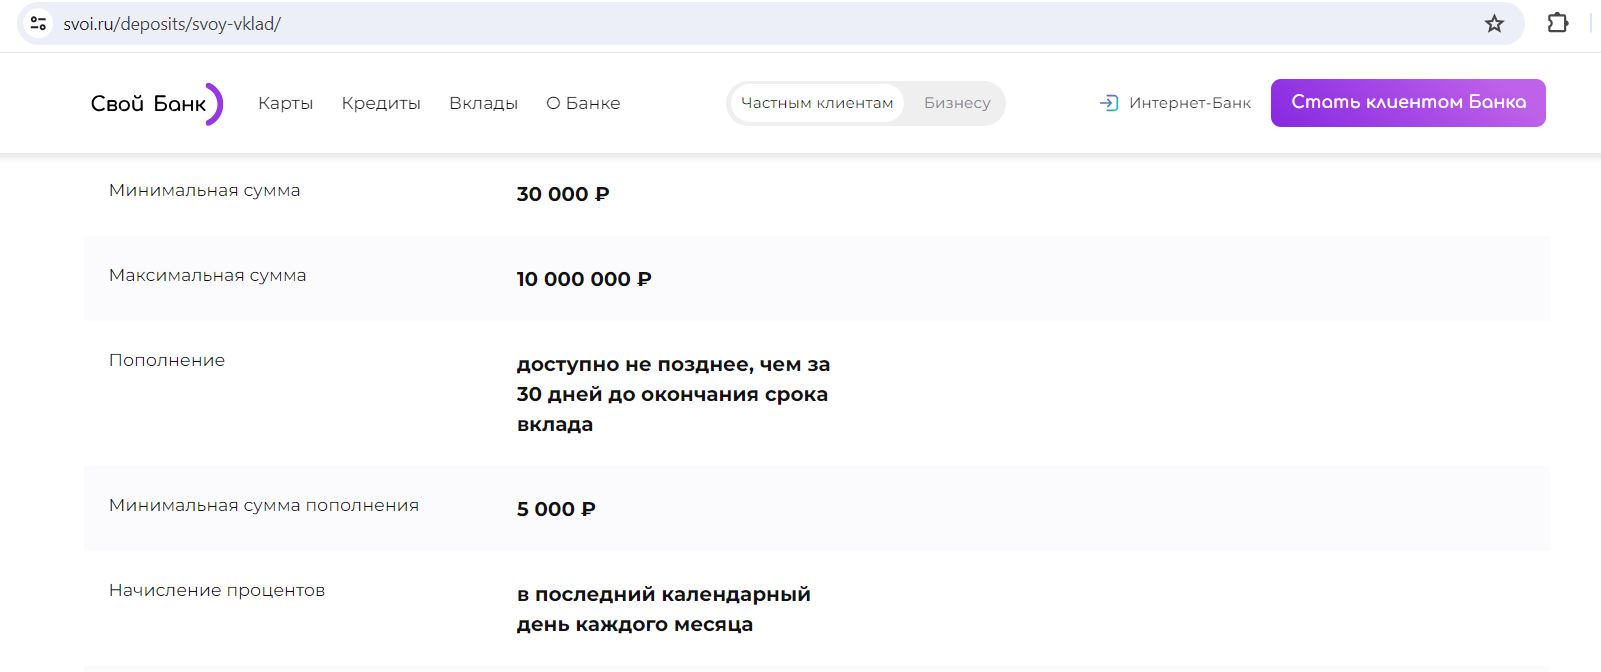1601x672 pixels.
Task: Select the Частным клиентам toggle option
Action: pyautogui.click(x=817, y=103)
